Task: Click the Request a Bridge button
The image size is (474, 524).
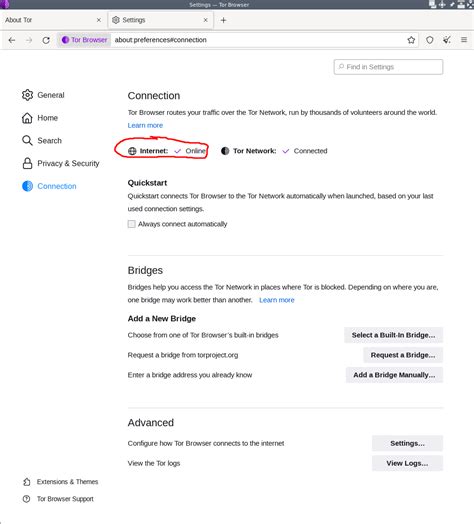Action: coord(403,355)
